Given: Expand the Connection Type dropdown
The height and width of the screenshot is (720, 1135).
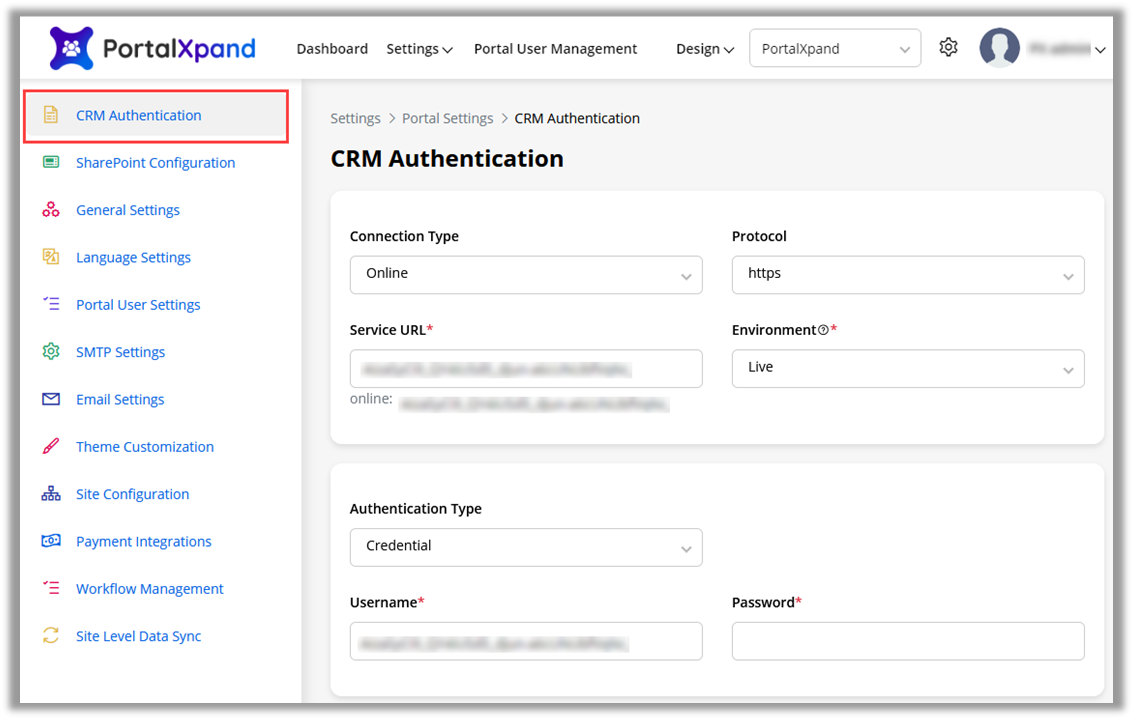Looking at the screenshot, I should (526, 275).
